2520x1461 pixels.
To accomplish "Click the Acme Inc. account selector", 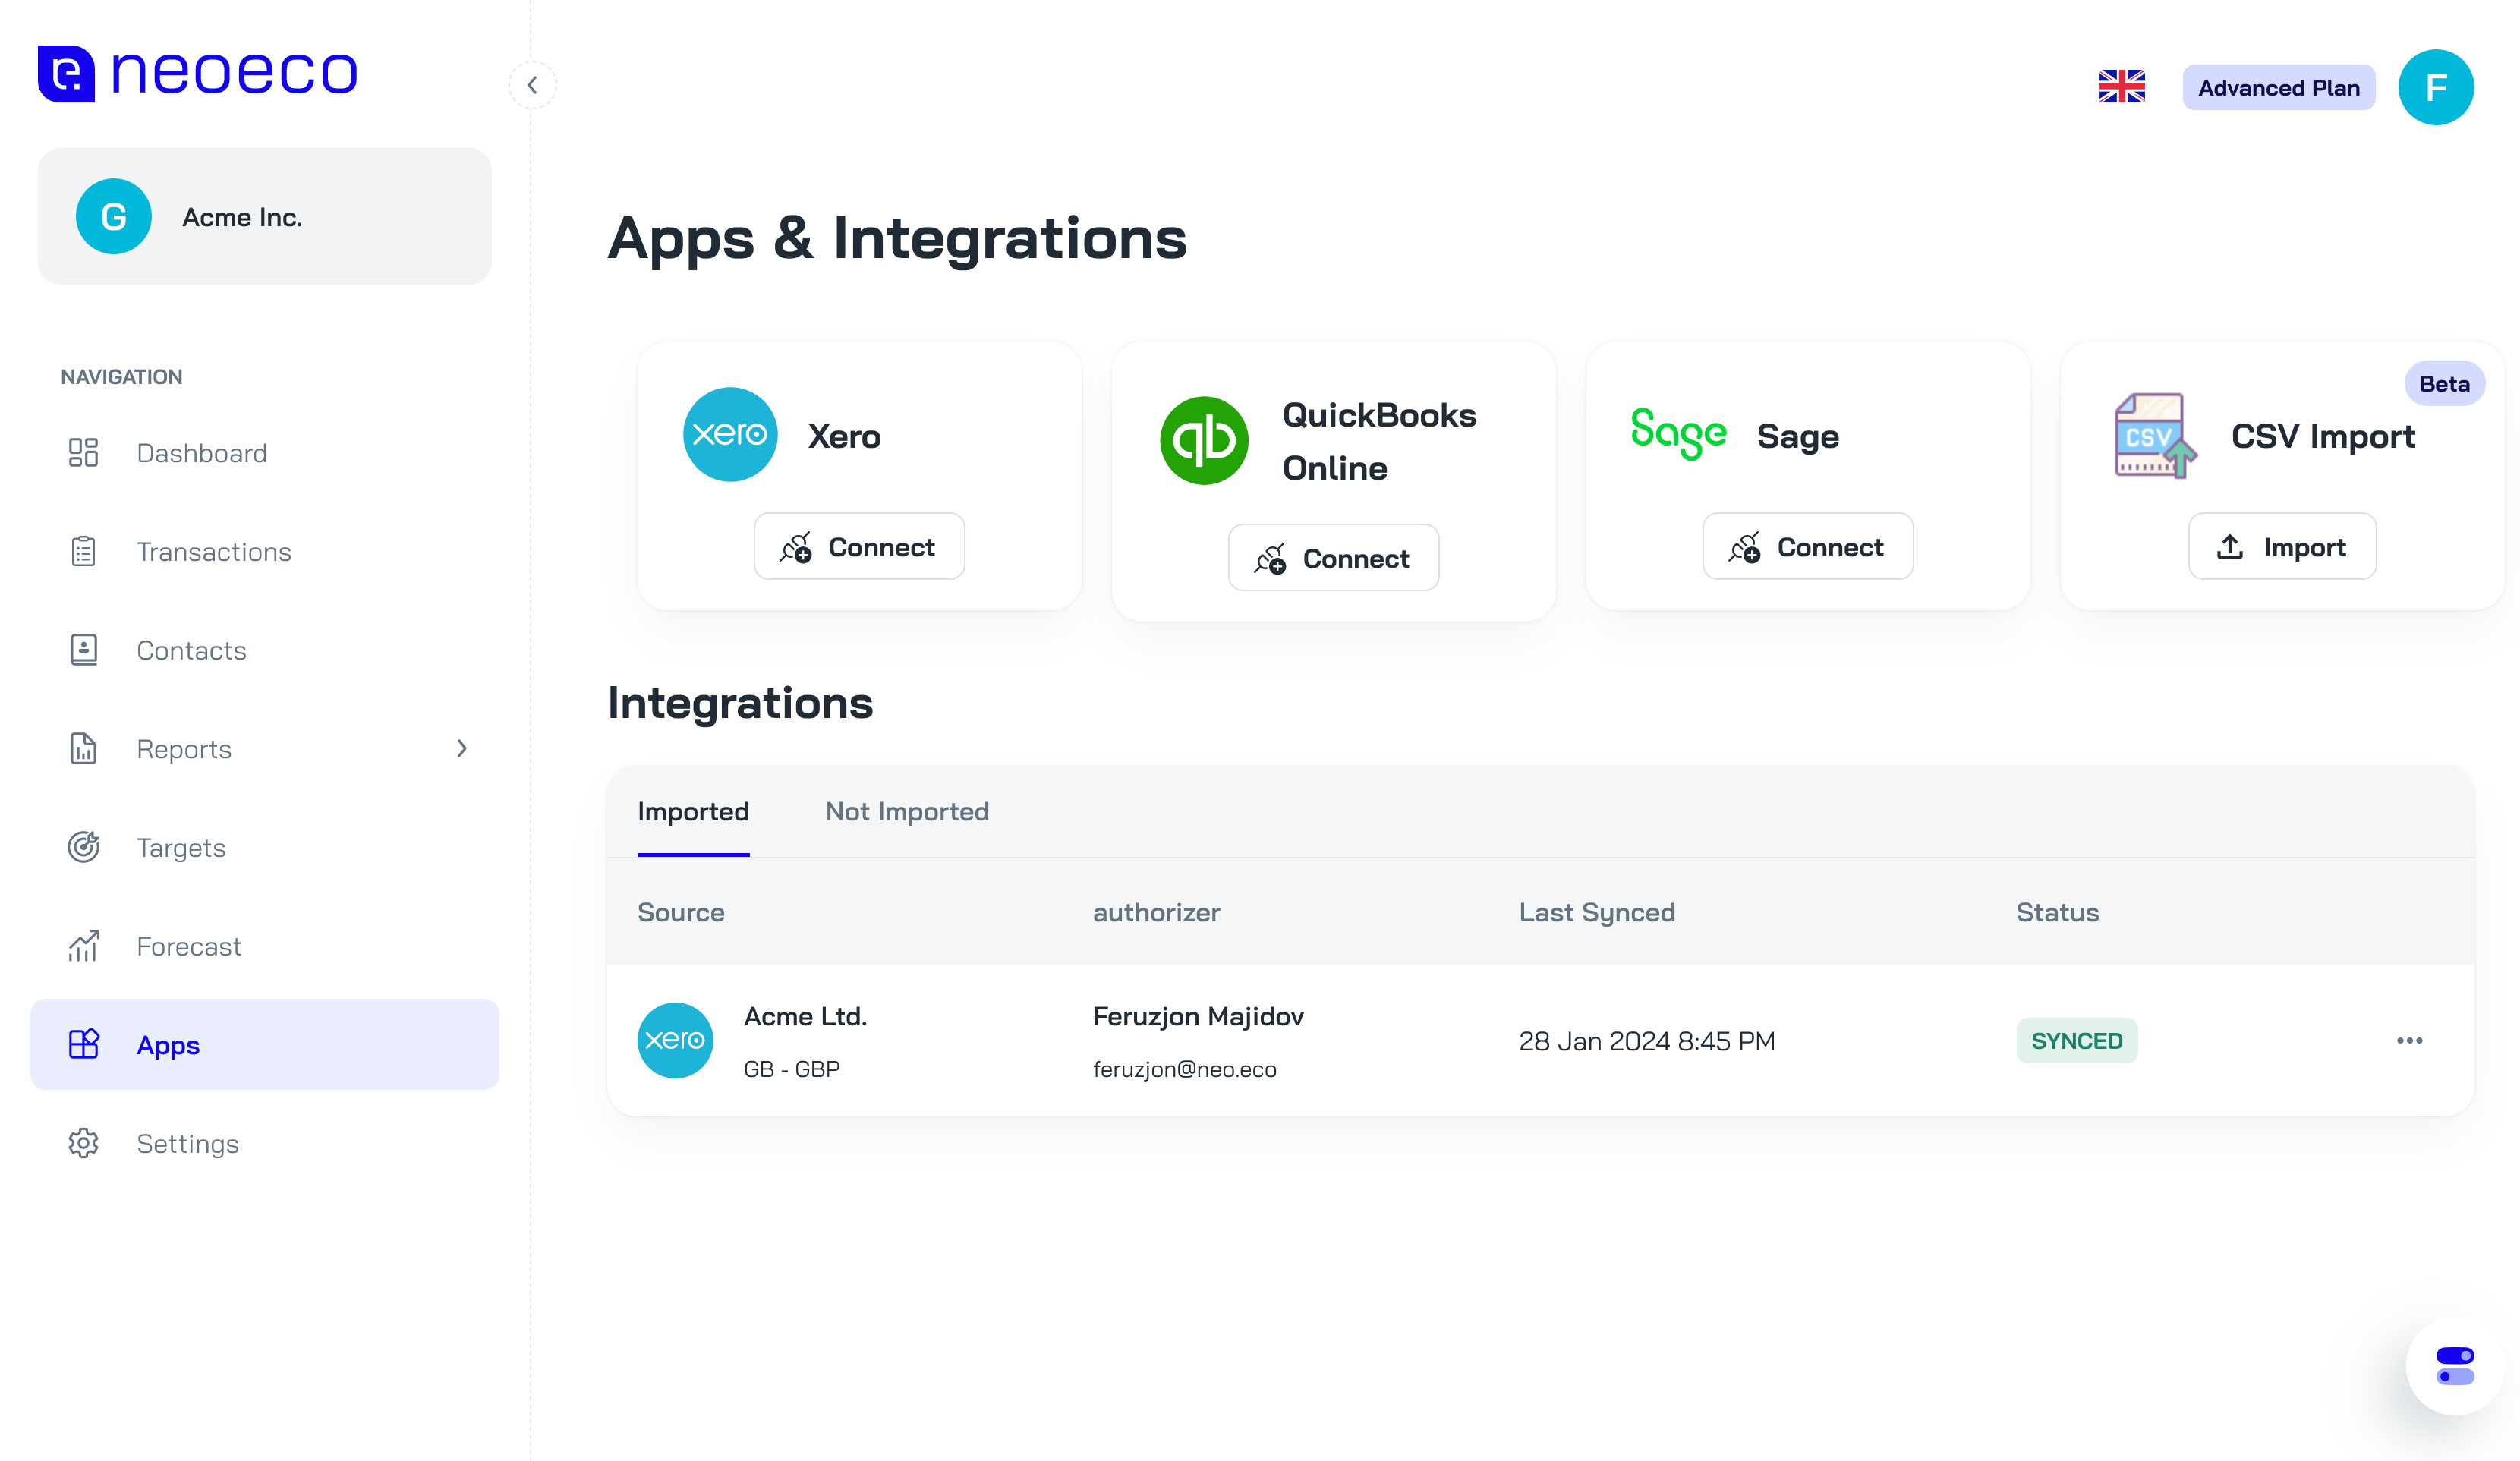I will click(264, 216).
